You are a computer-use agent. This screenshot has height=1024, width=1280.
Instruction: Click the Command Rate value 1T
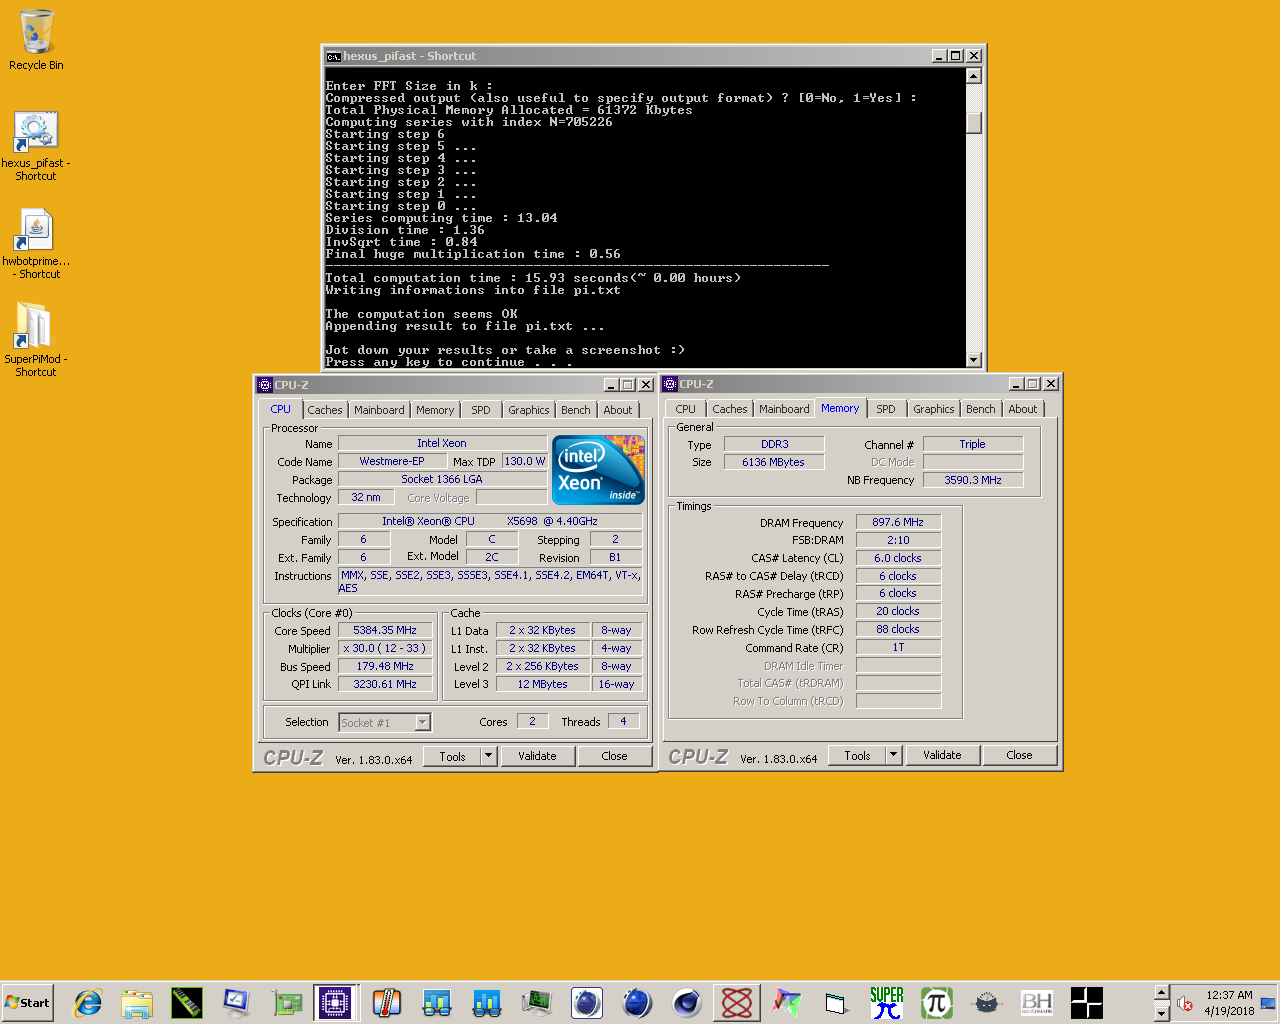pyautogui.click(x=899, y=647)
